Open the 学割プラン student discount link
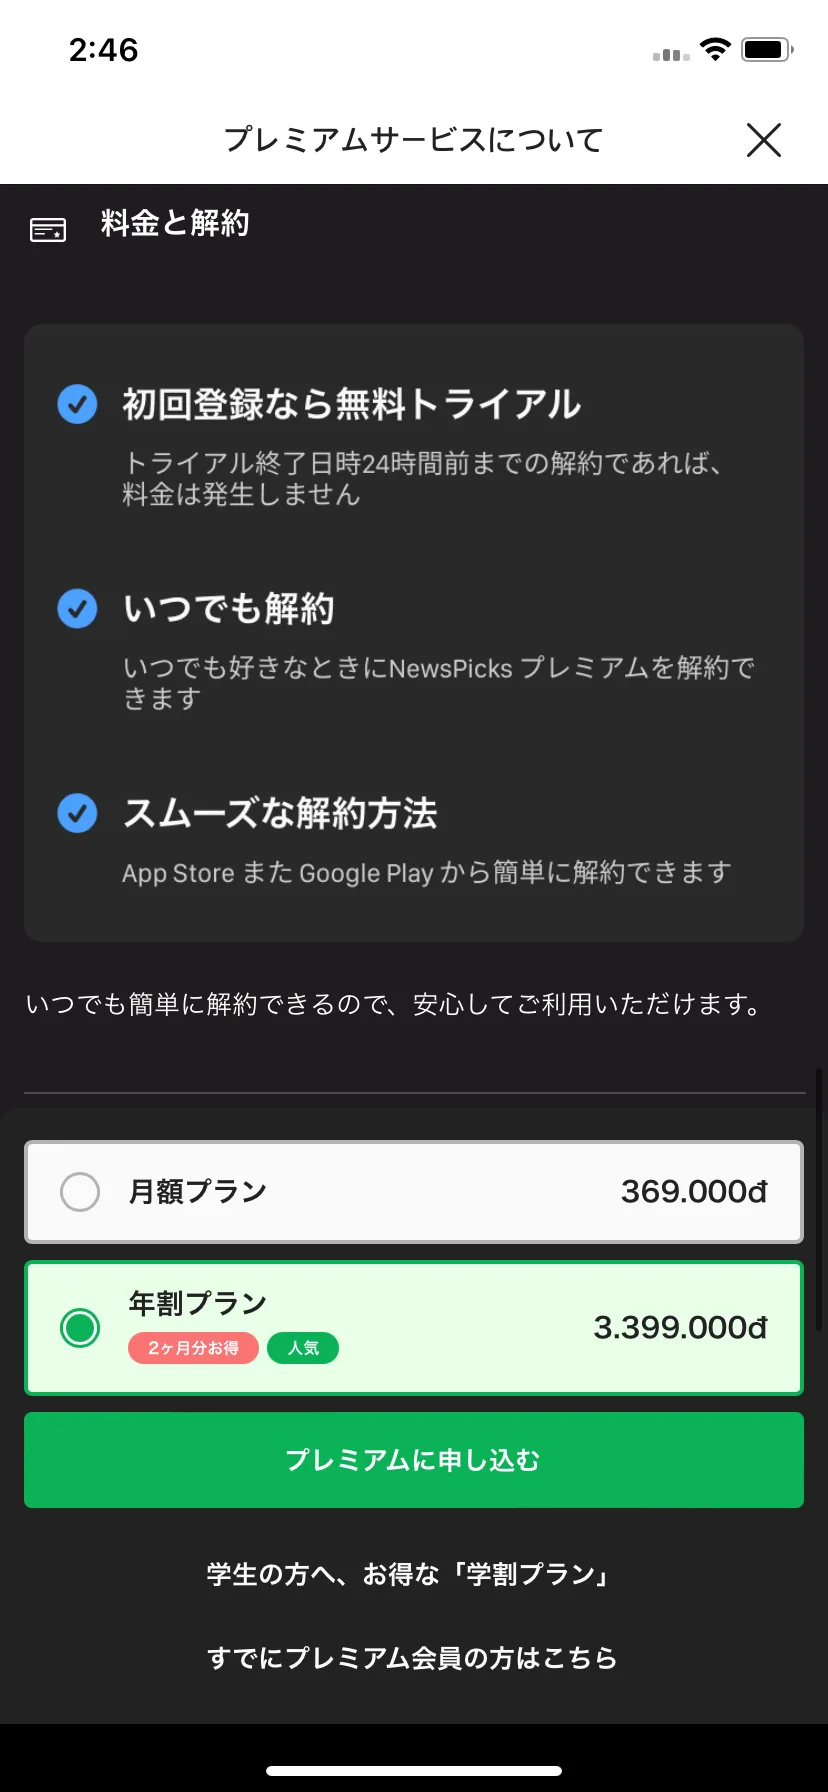This screenshot has width=828, height=1792. tap(408, 1575)
